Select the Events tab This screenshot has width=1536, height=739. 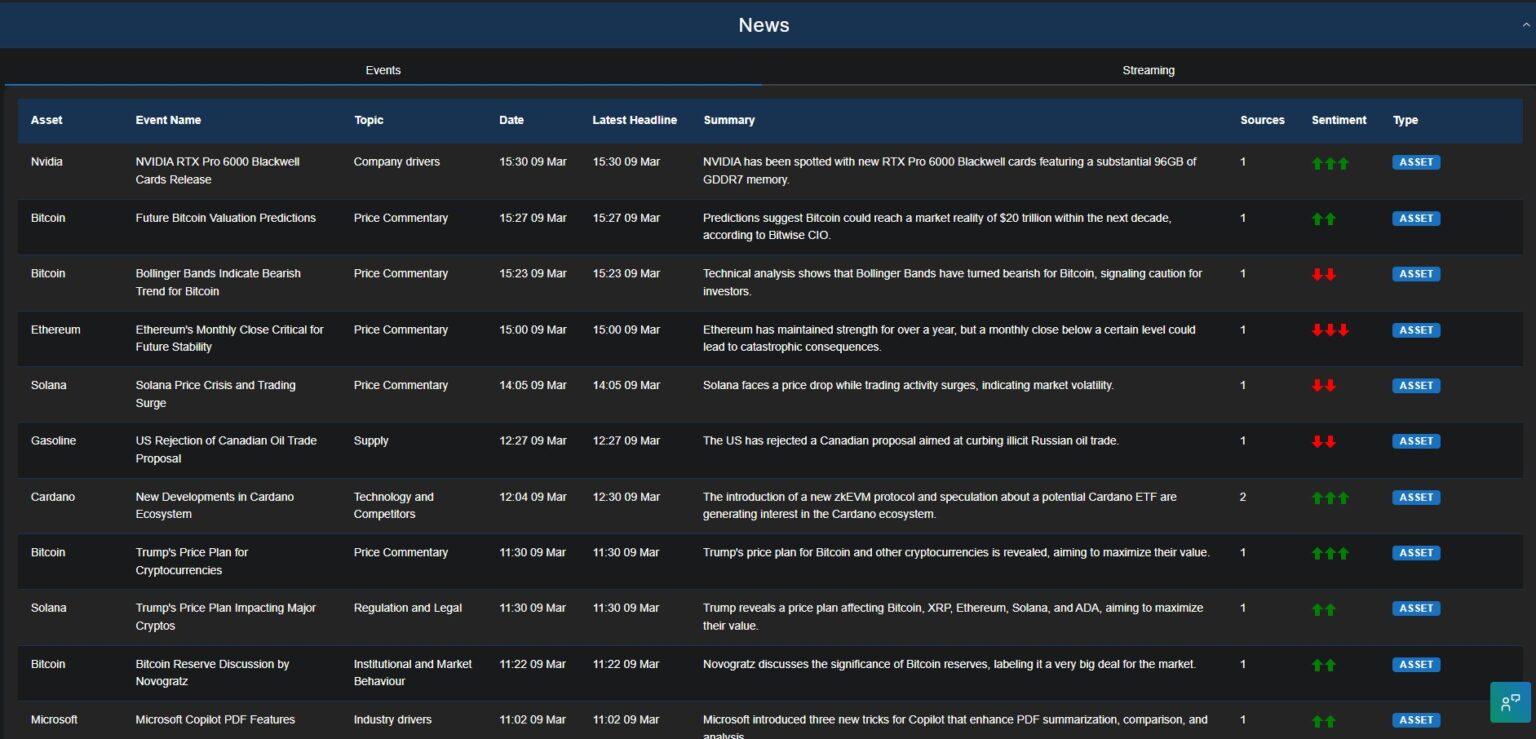(383, 70)
